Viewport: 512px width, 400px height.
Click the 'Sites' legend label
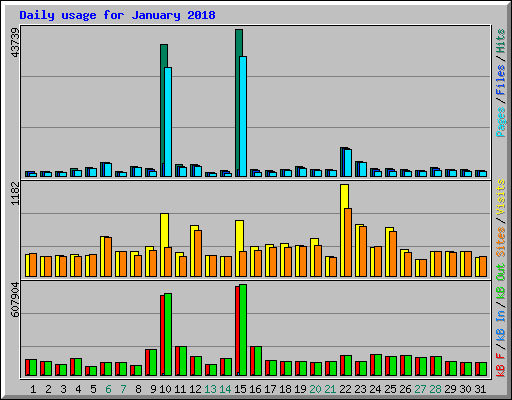[x=501, y=242]
